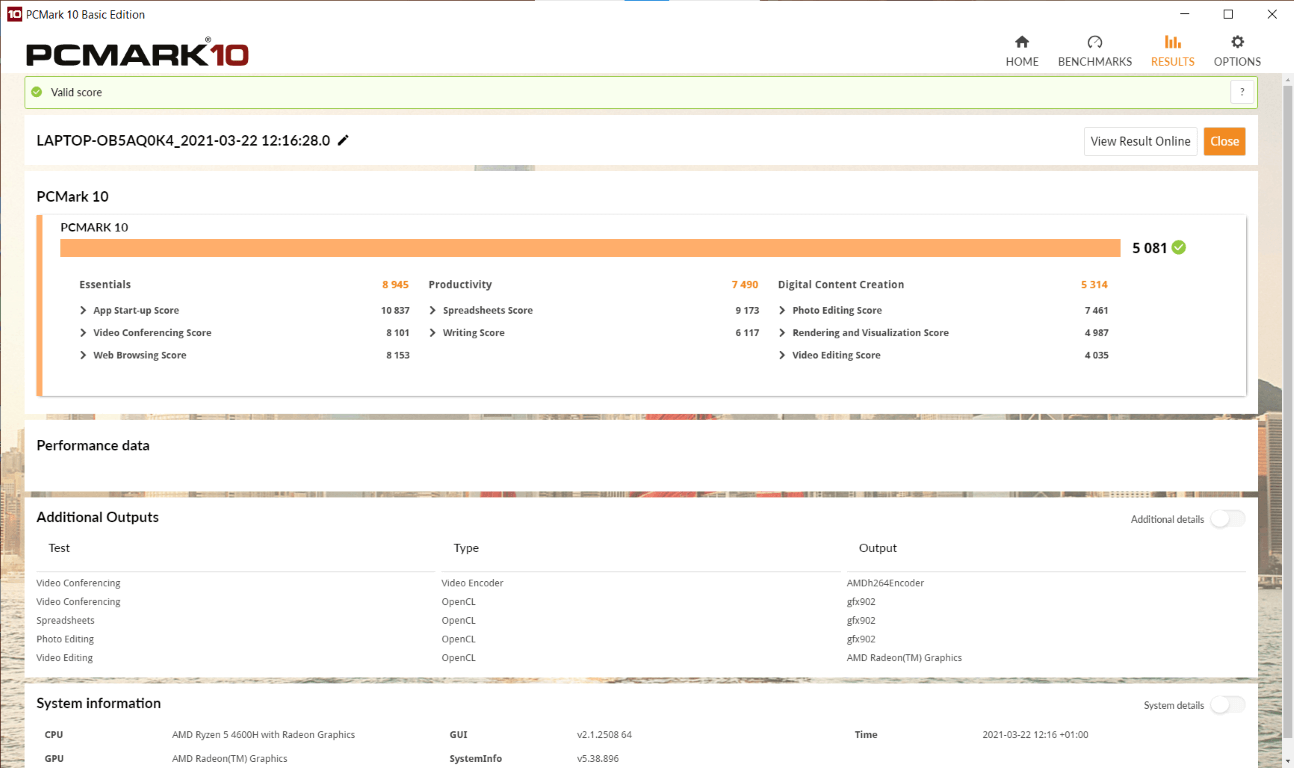Click the question mark help icon
This screenshot has width=1294, height=768.
click(1241, 92)
